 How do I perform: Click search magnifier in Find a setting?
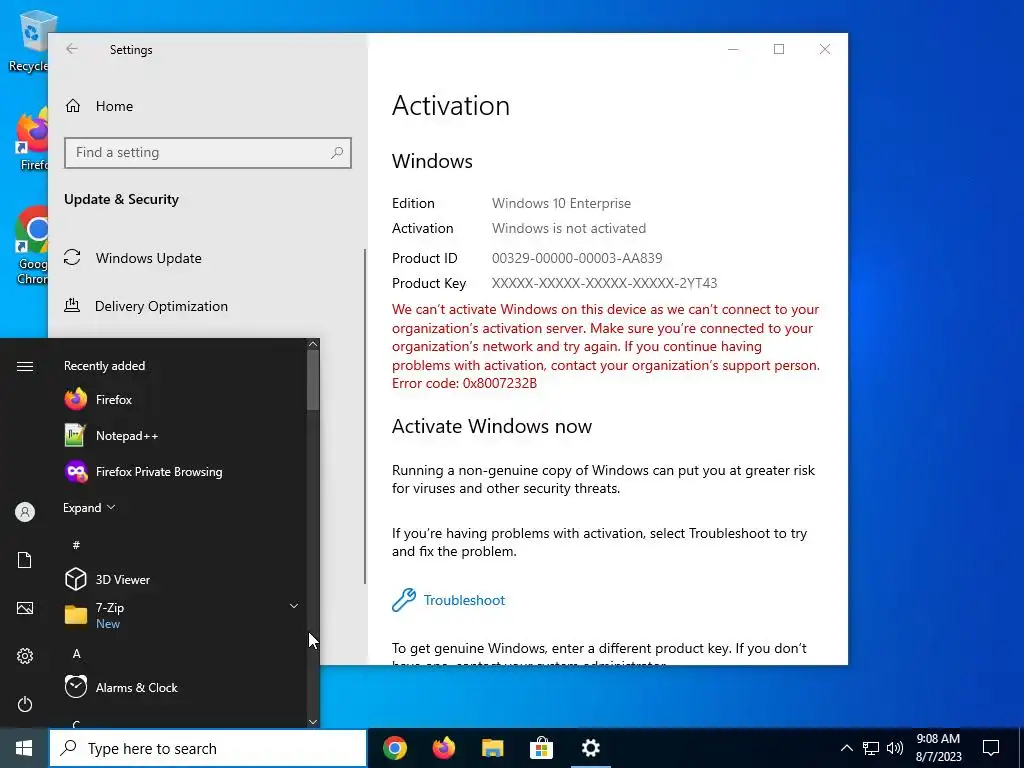click(337, 153)
